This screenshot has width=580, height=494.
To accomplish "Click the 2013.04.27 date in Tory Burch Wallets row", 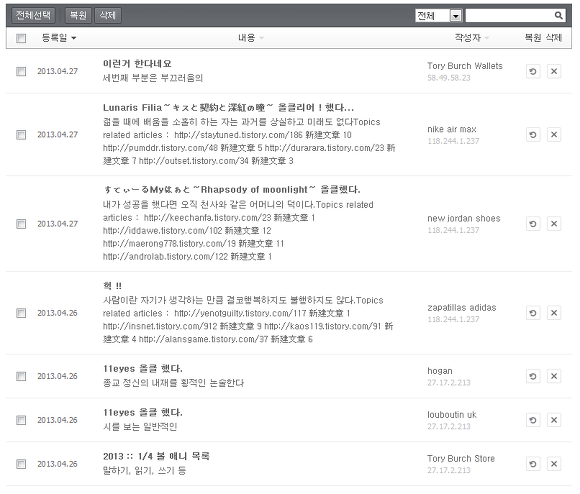I will [x=57, y=71].
